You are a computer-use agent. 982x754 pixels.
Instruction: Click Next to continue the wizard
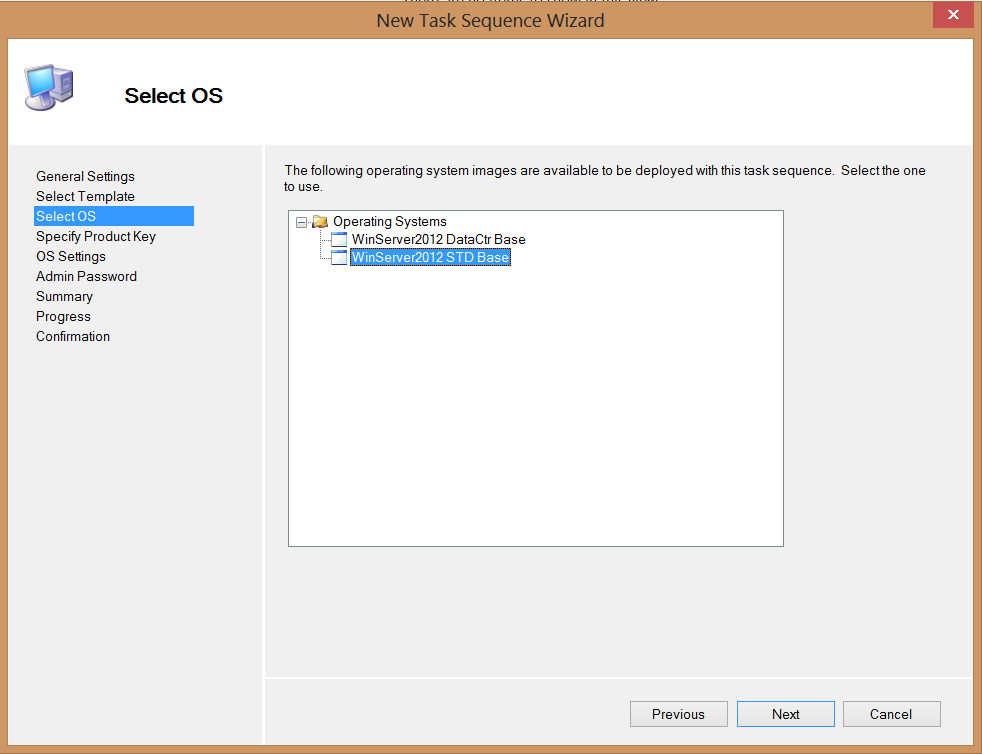(x=785, y=714)
